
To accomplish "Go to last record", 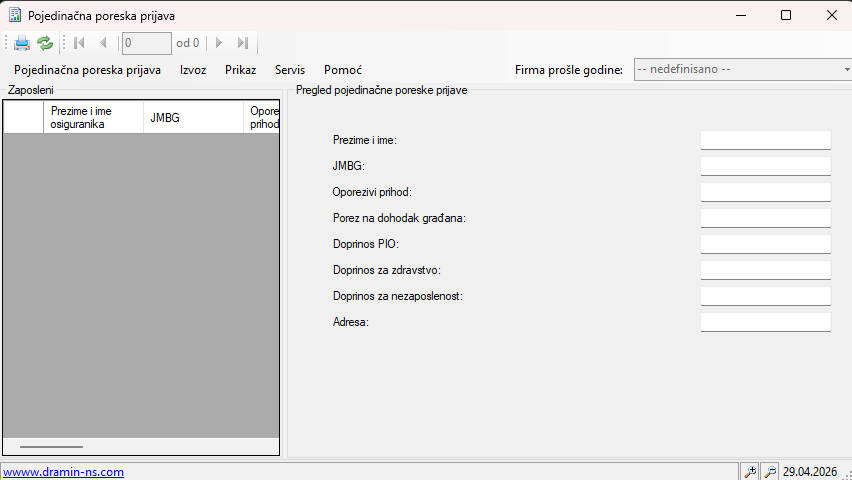I will 243,43.
